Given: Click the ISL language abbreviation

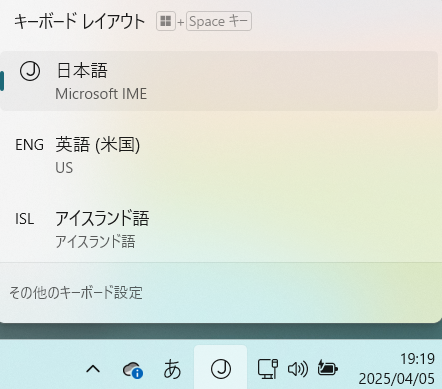Looking at the screenshot, I should coord(25,219).
